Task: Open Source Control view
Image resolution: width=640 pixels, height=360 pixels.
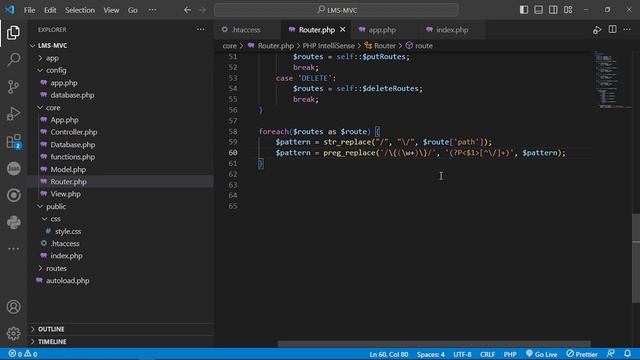Action: 13,87
